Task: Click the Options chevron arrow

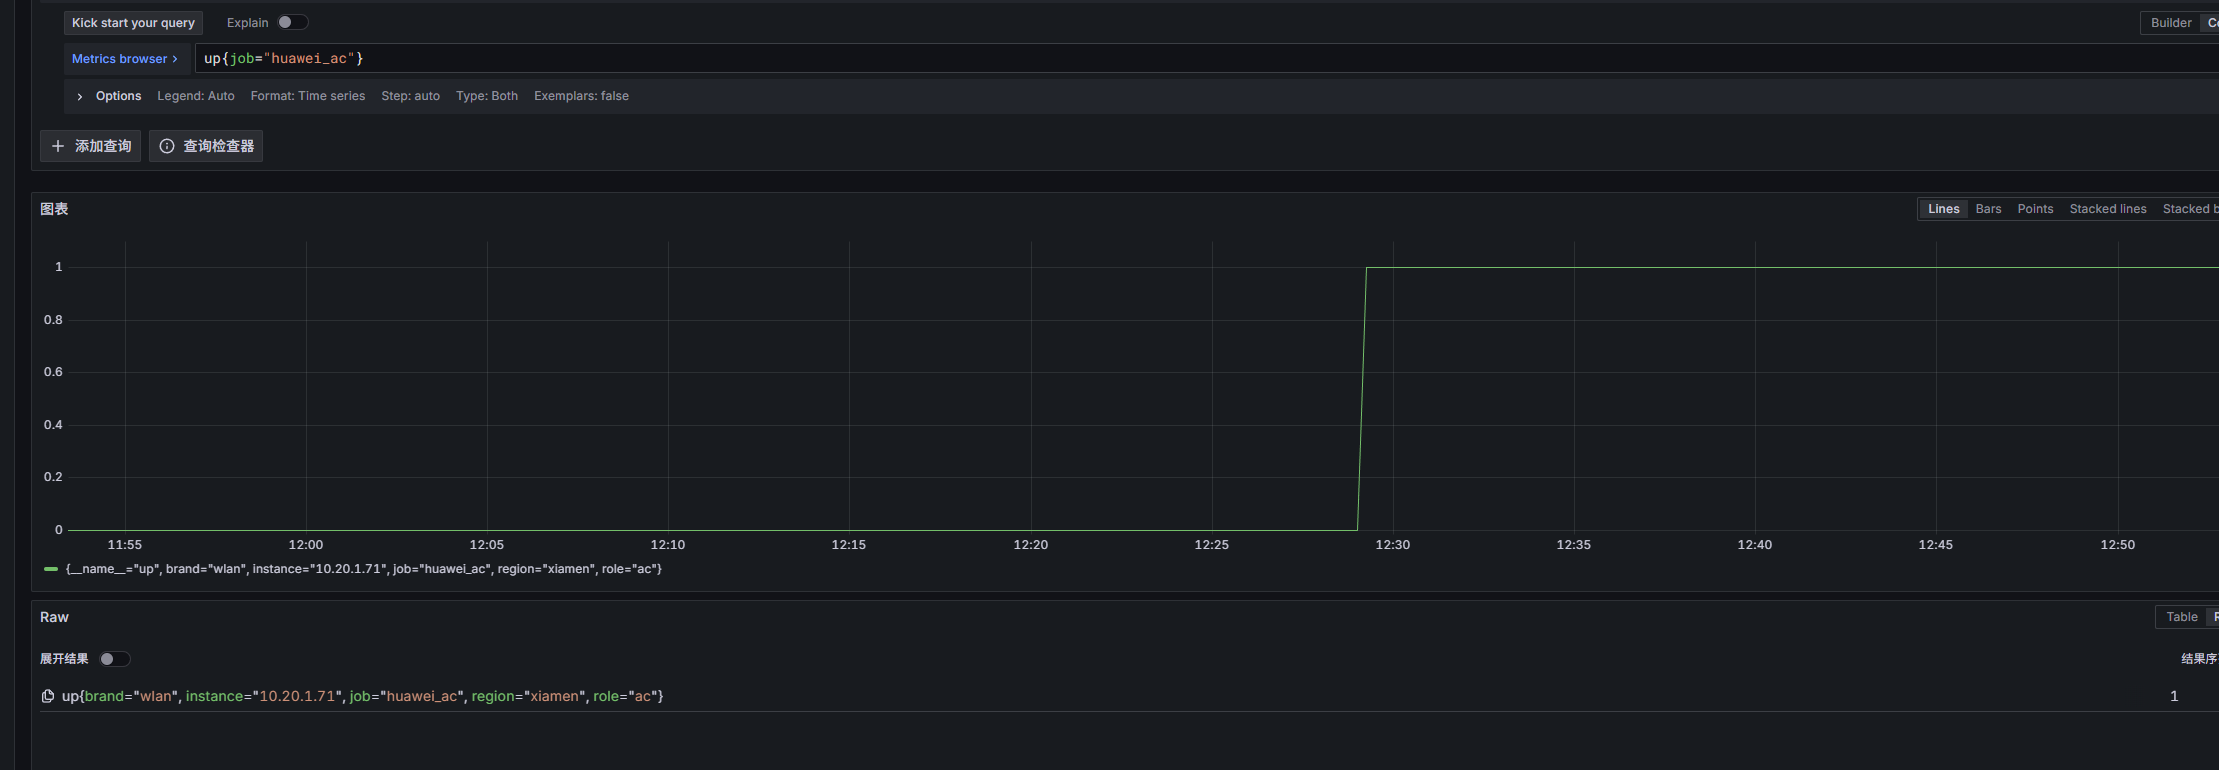Action: (x=80, y=97)
